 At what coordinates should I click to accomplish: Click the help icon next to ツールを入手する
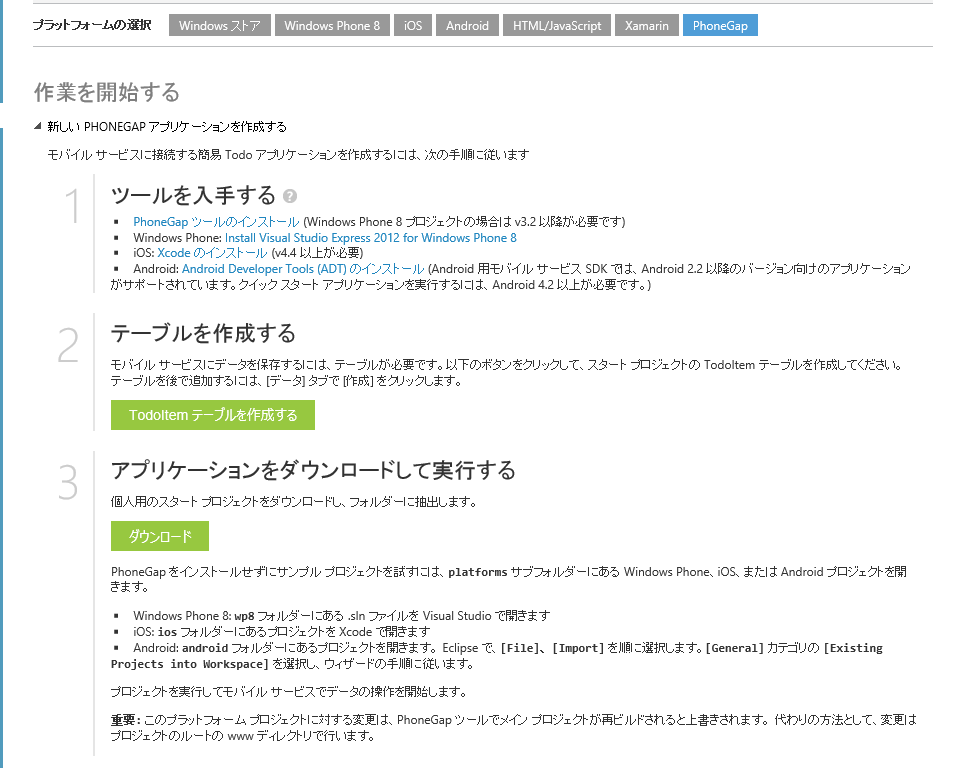[290, 196]
